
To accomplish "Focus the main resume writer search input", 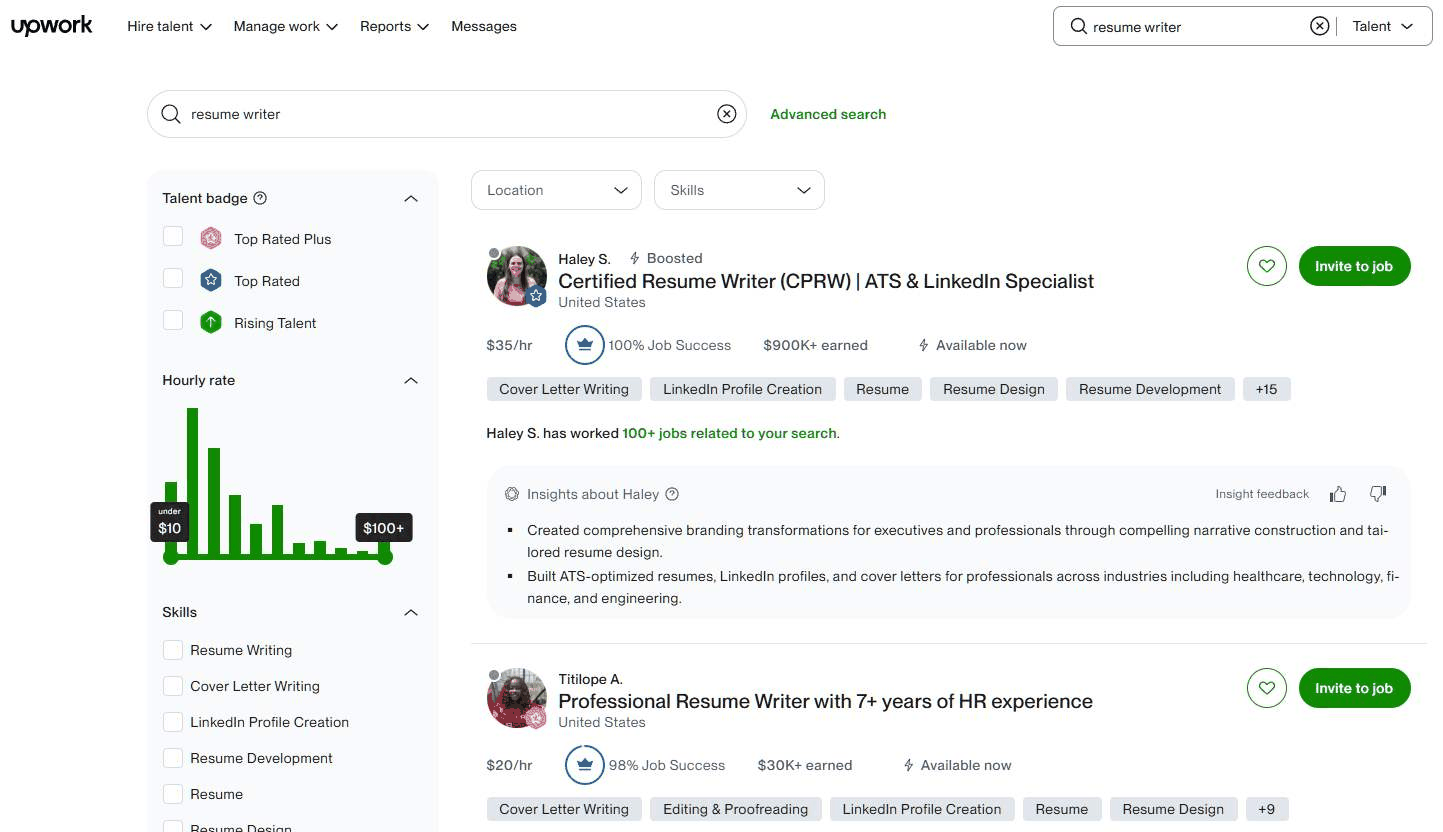I will pos(447,114).
